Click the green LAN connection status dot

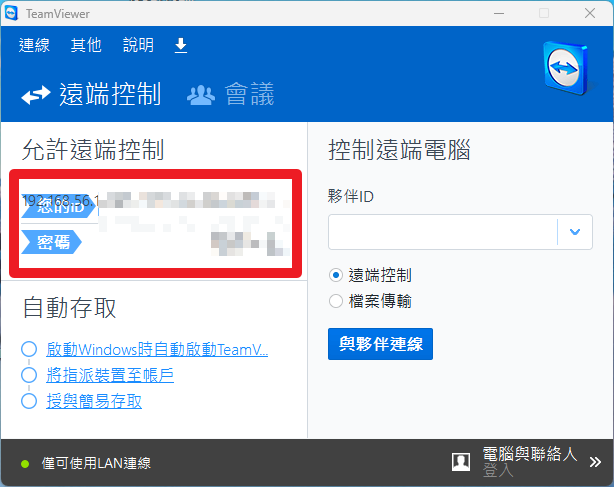pos(25,463)
